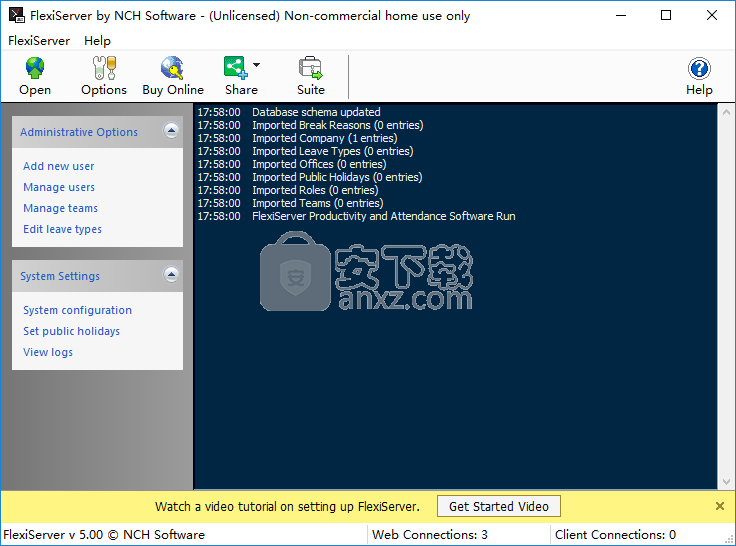The height and width of the screenshot is (546, 736).
Task: Collapse the System Settings panel
Action: 171,274
